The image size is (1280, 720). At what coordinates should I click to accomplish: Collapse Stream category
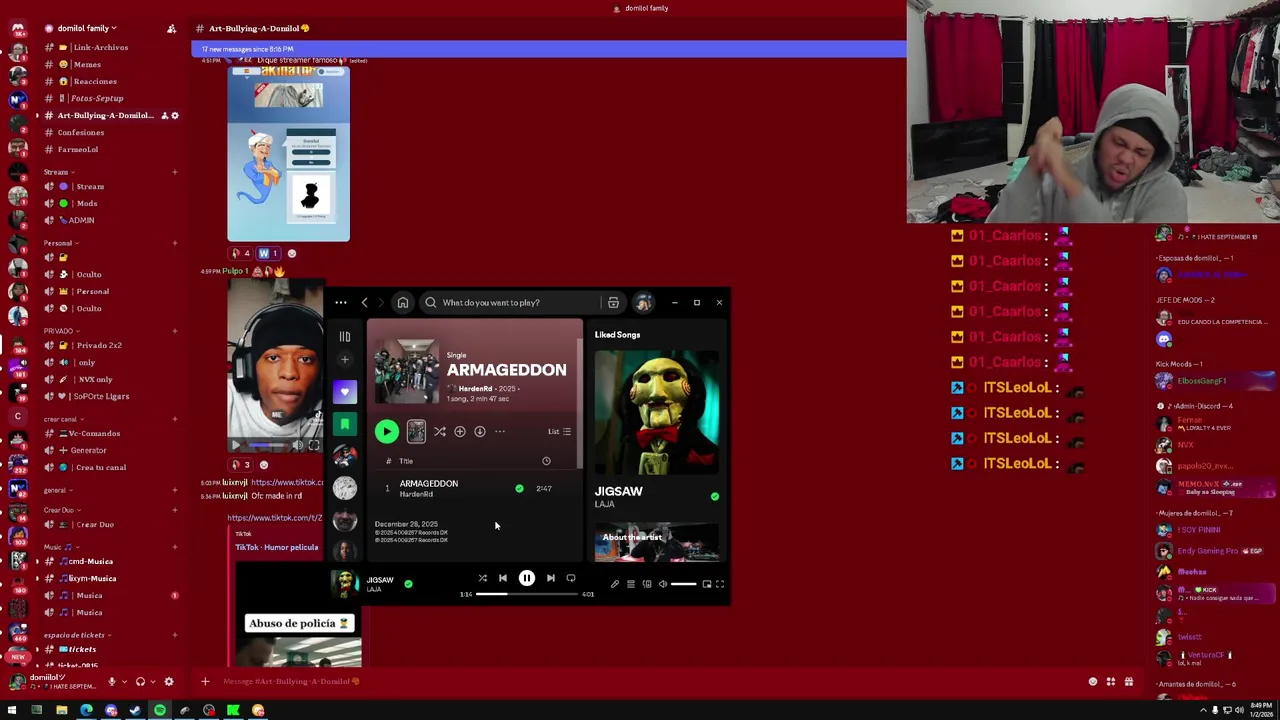(x=59, y=172)
